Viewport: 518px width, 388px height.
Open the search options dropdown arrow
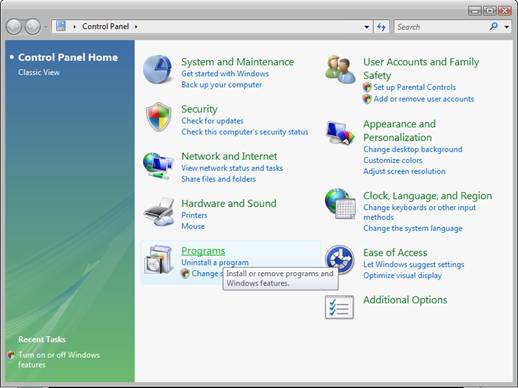(507, 27)
